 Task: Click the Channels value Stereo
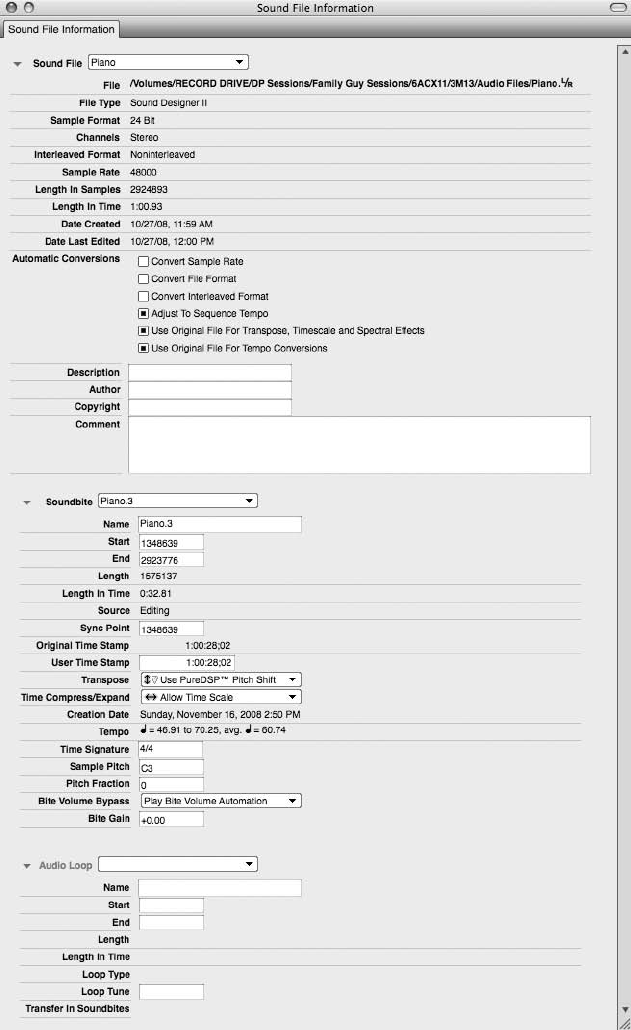[x=144, y=137]
